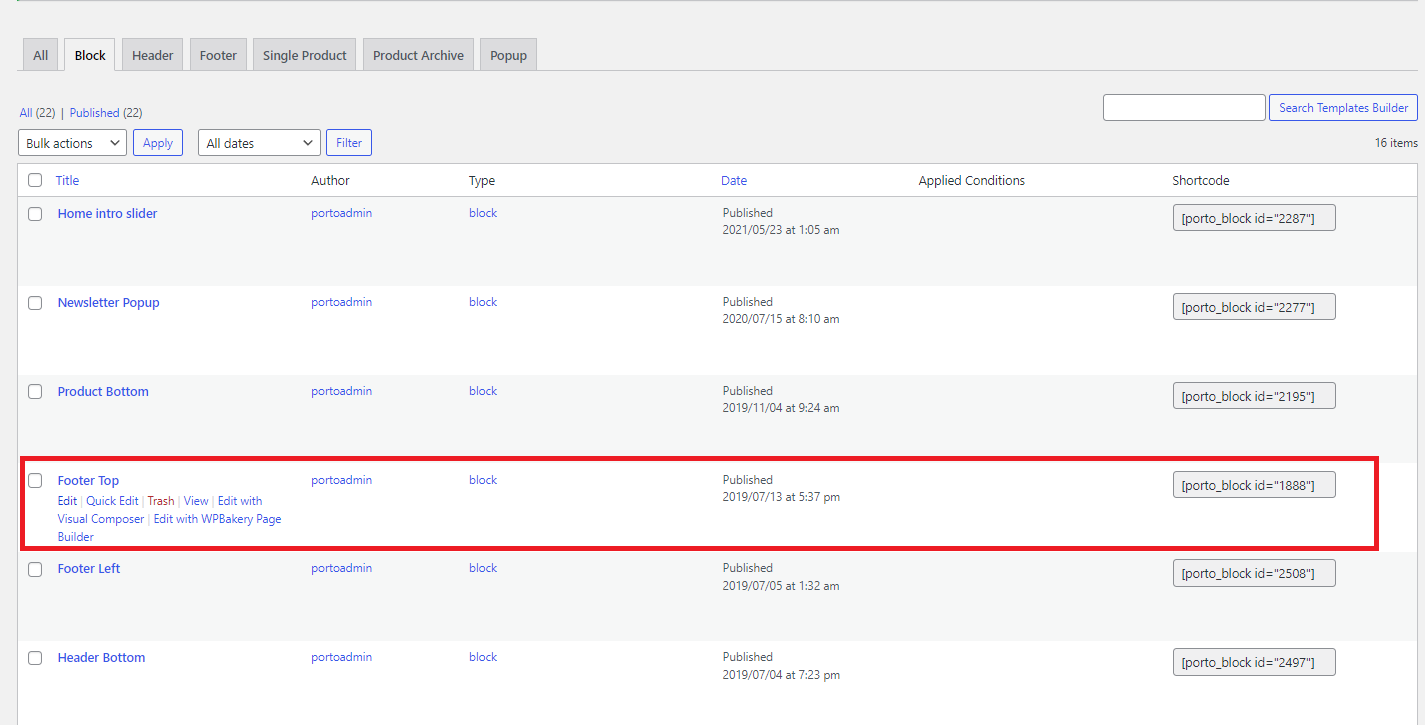Click Edit under Footer Top

tap(67, 501)
